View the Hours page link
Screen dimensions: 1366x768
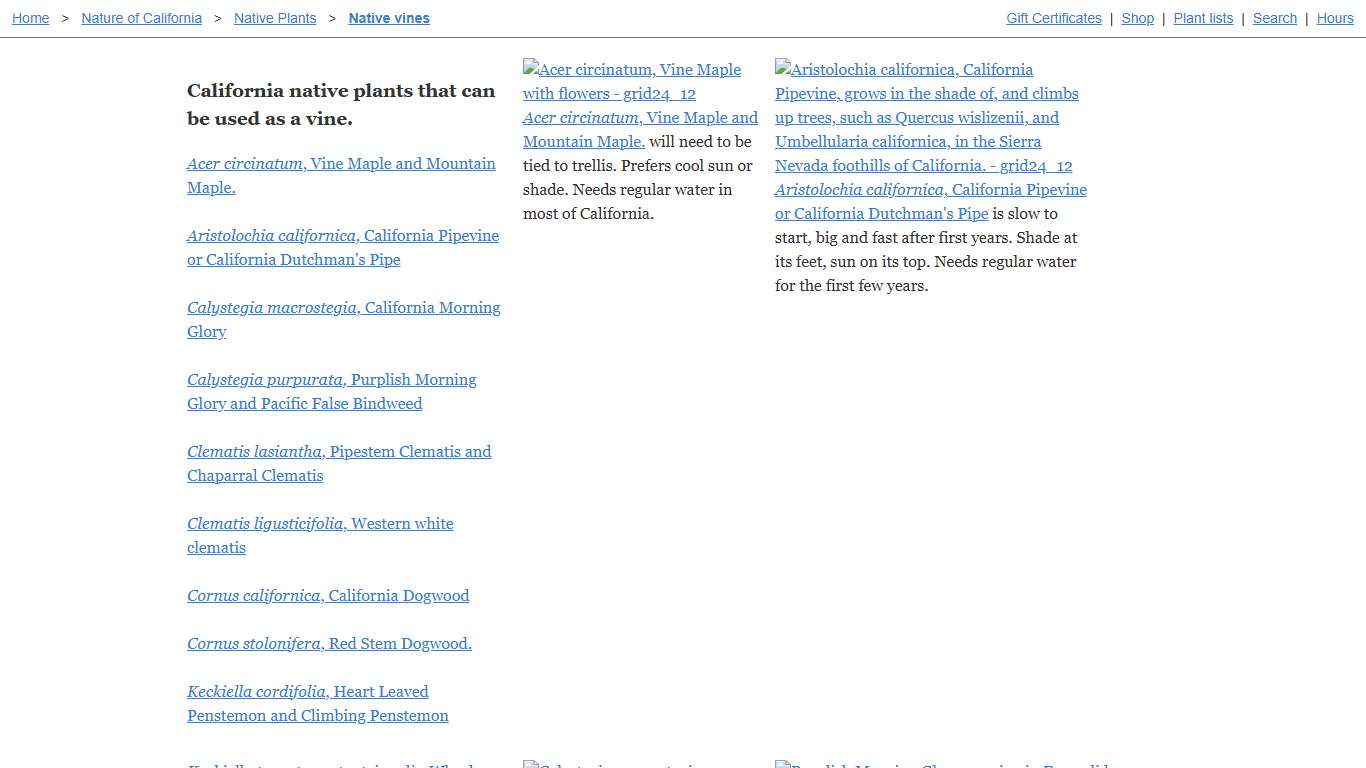(1334, 18)
